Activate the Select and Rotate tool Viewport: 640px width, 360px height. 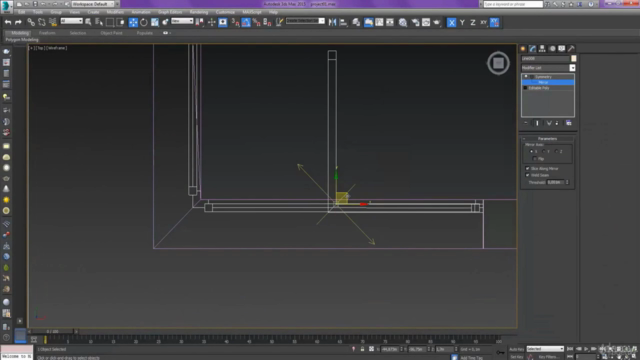click(144, 22)
